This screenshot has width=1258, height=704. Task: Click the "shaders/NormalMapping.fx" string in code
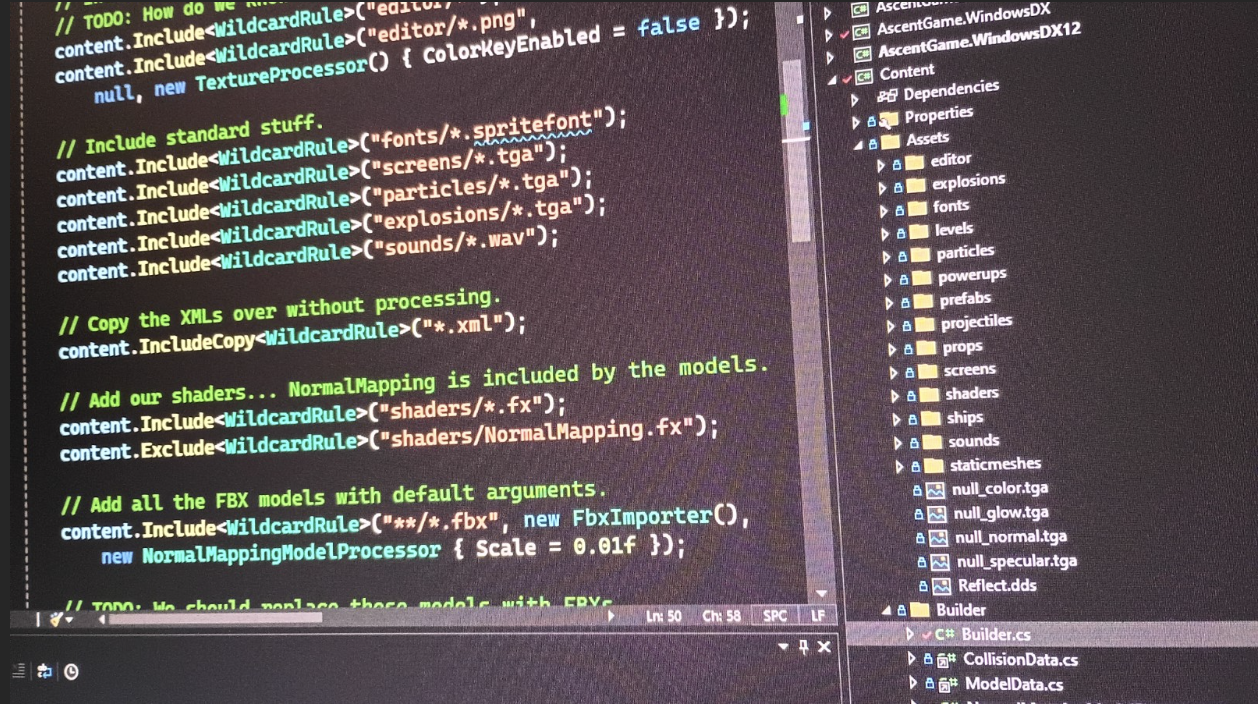(537, 434)
